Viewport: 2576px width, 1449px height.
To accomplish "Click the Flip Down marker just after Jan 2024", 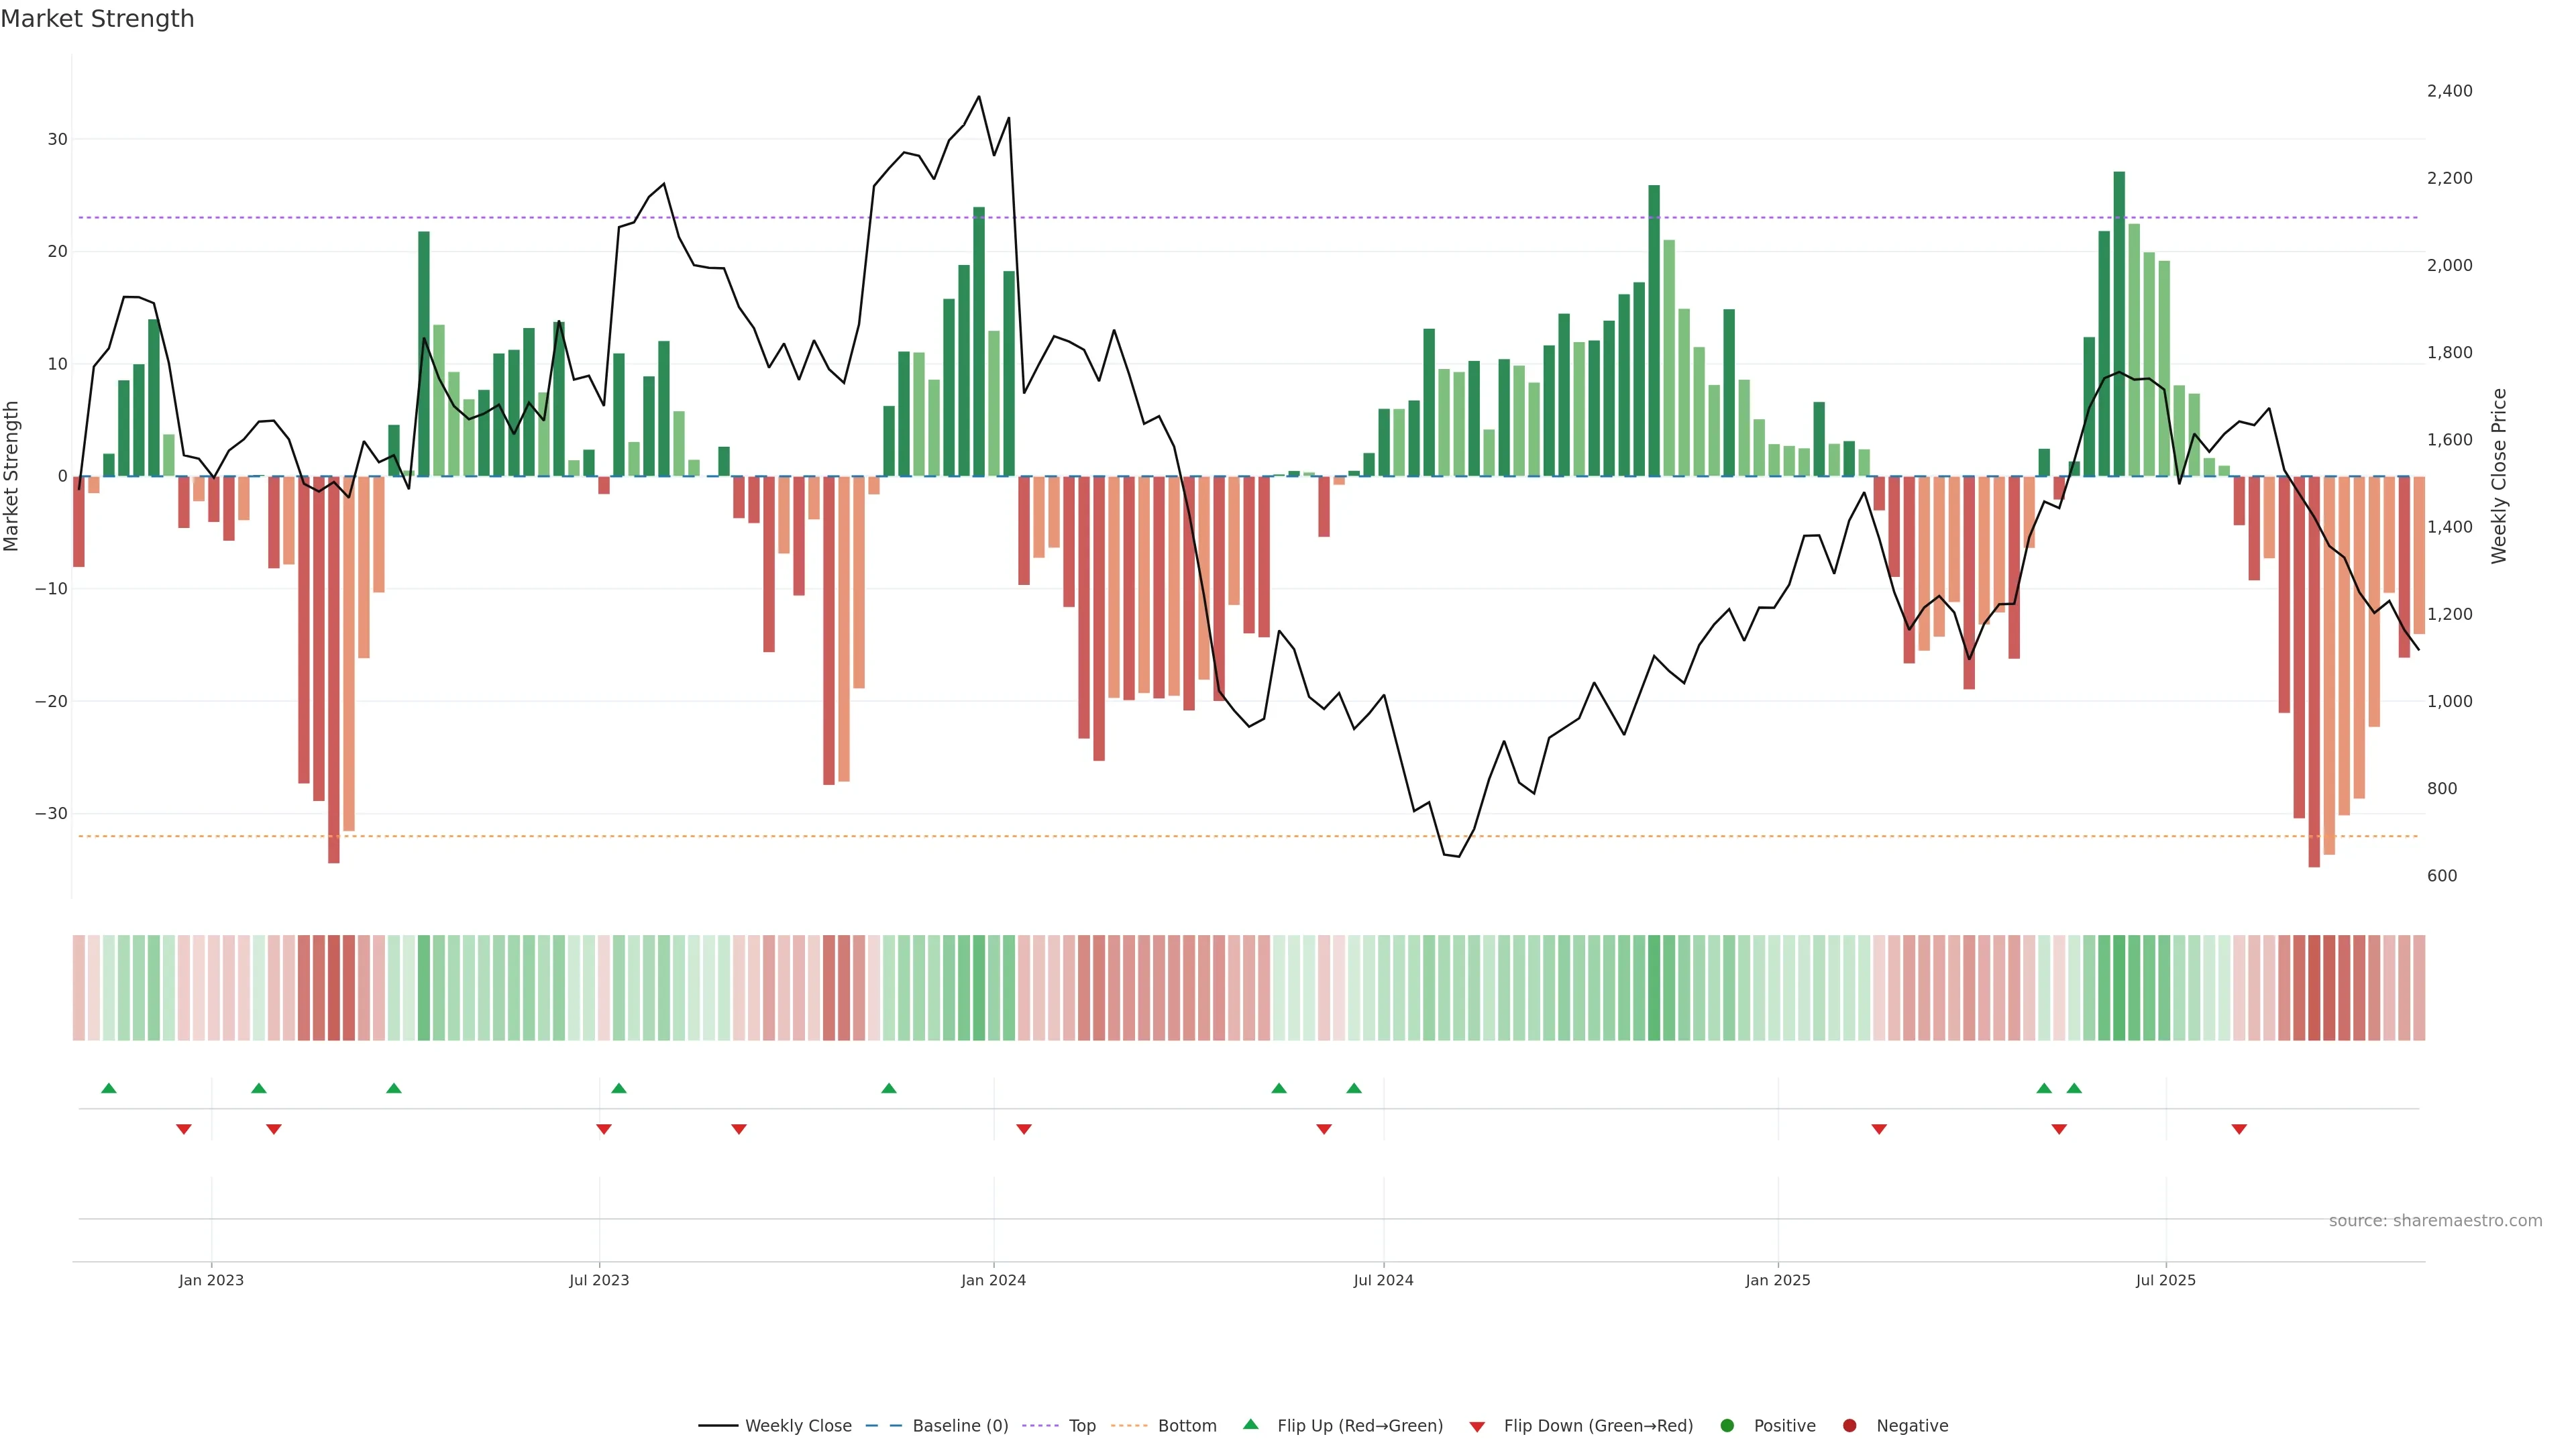I will (1023, 1129).
